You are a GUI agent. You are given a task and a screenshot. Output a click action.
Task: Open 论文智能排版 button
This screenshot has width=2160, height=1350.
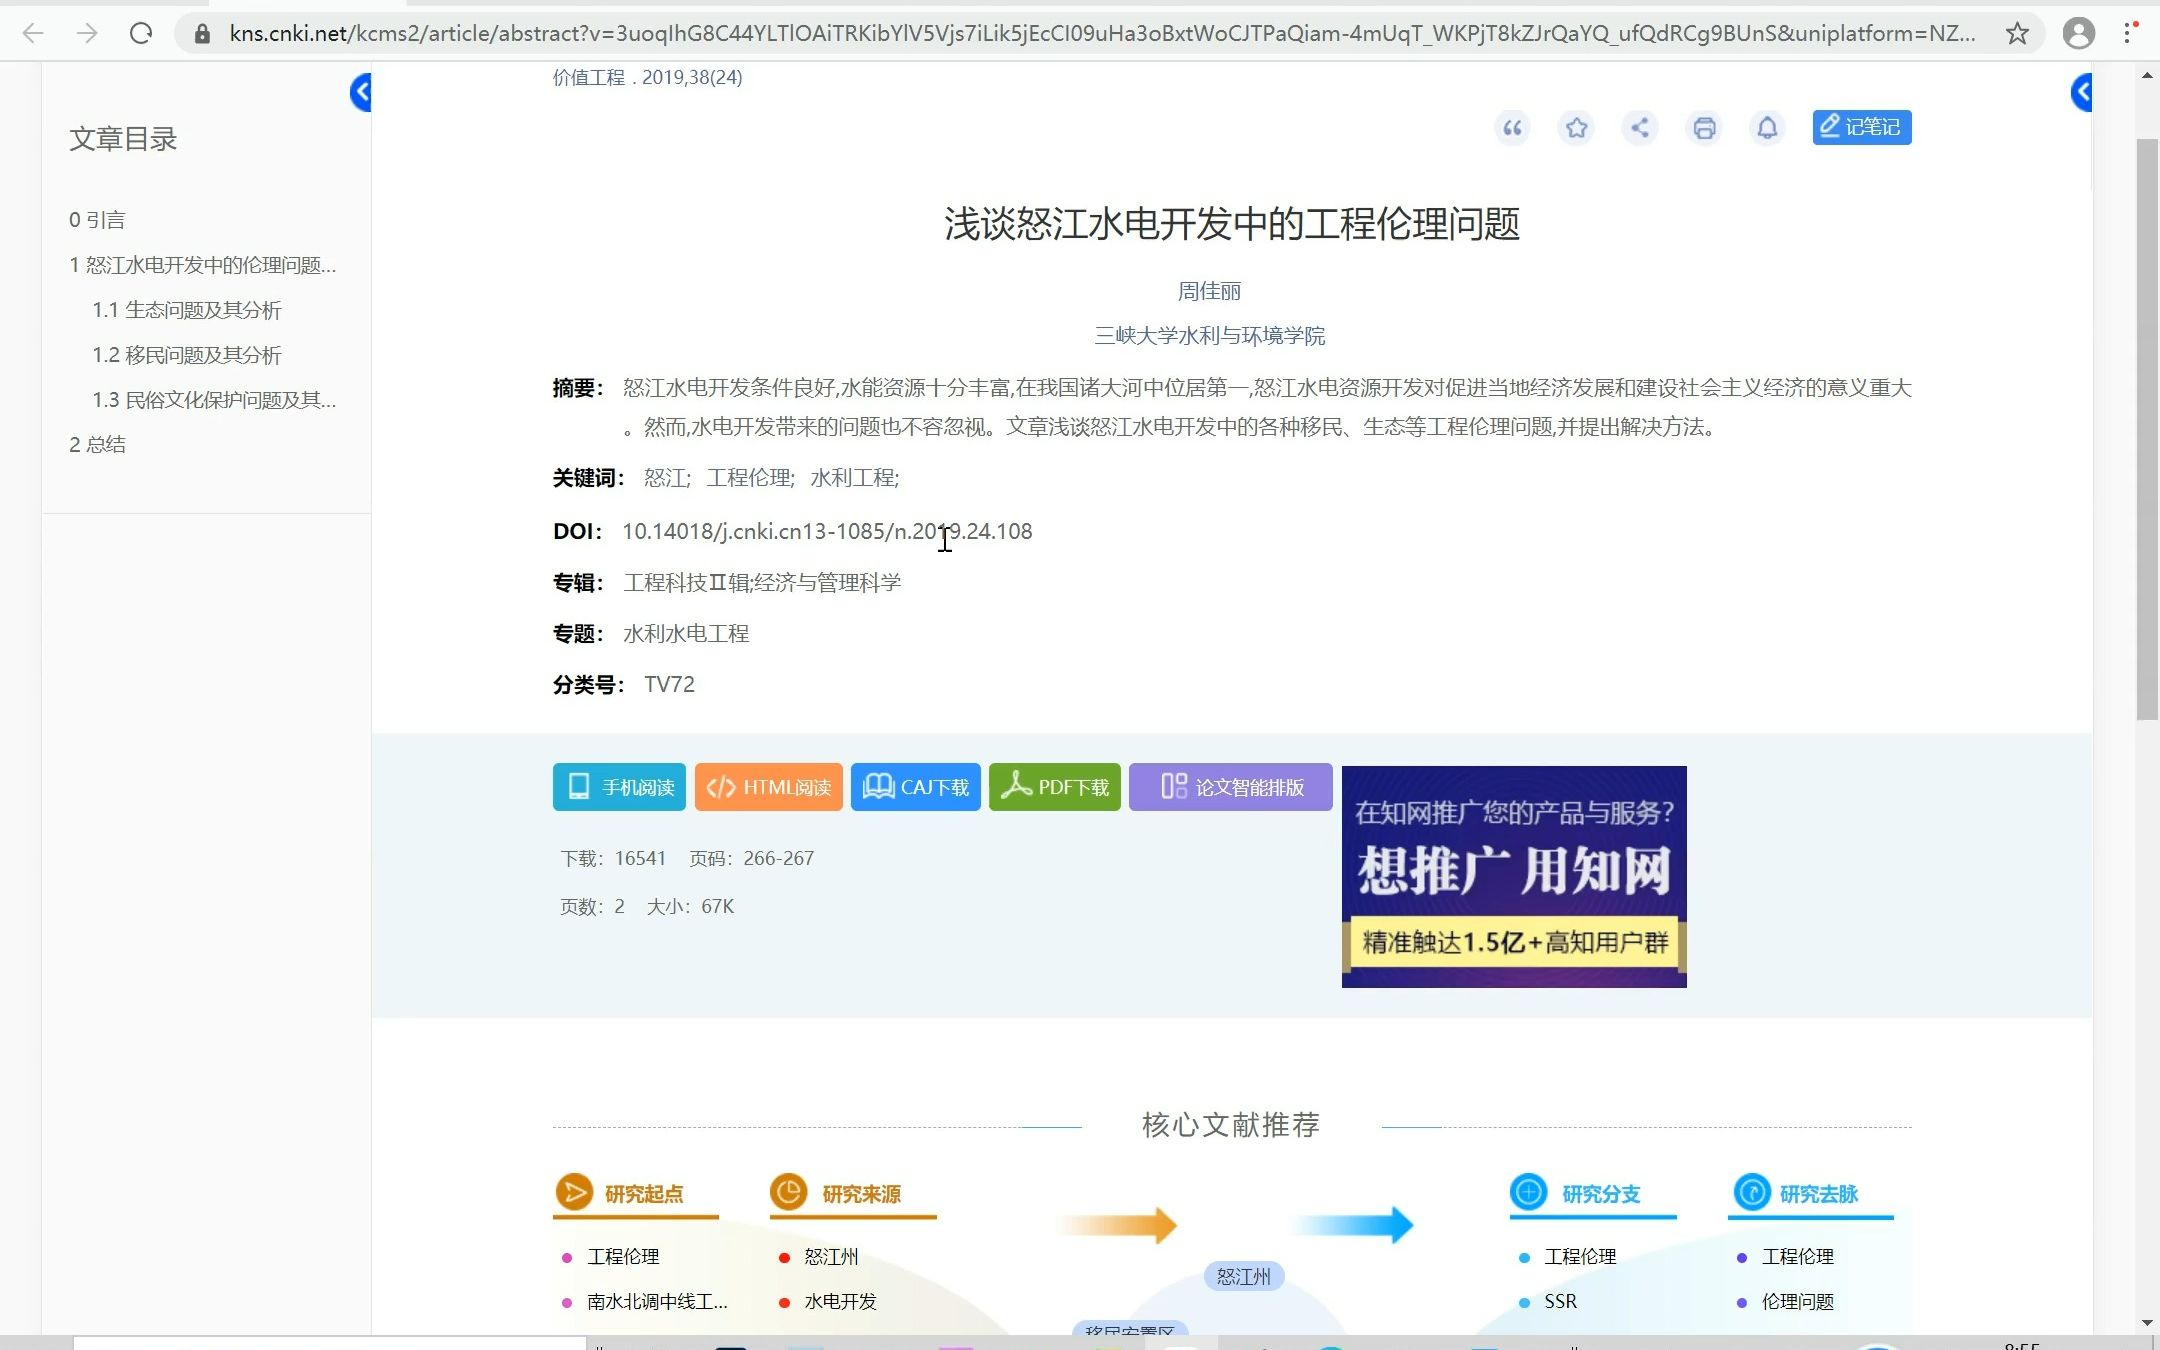point(1231,787)
